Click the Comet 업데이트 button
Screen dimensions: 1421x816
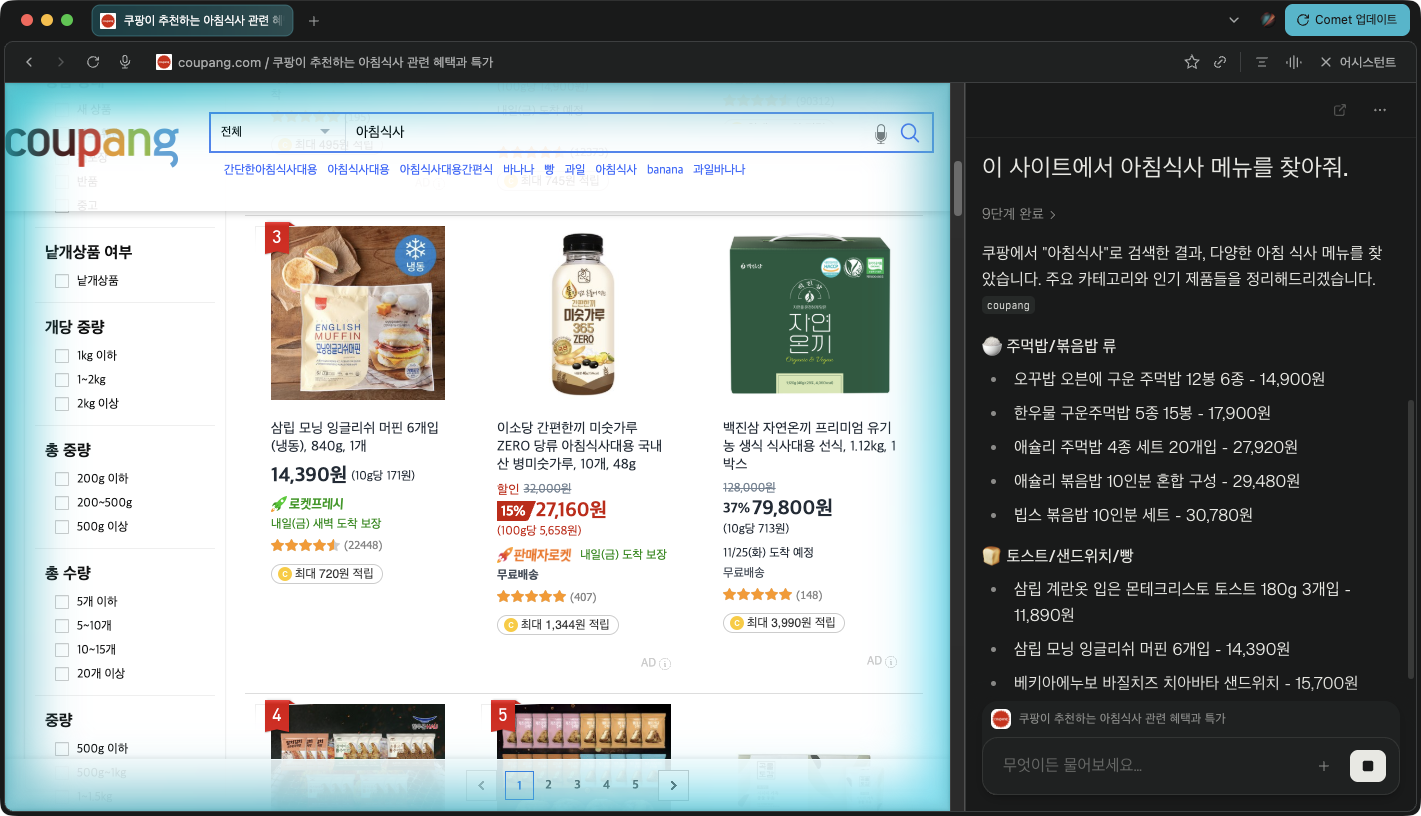pos(1347,20)
